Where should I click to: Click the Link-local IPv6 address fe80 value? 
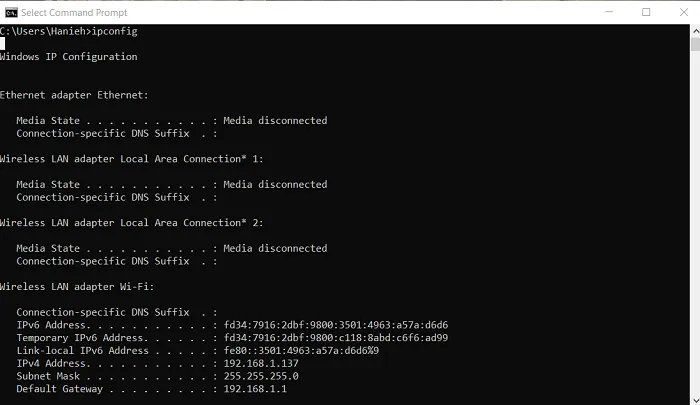301,351
